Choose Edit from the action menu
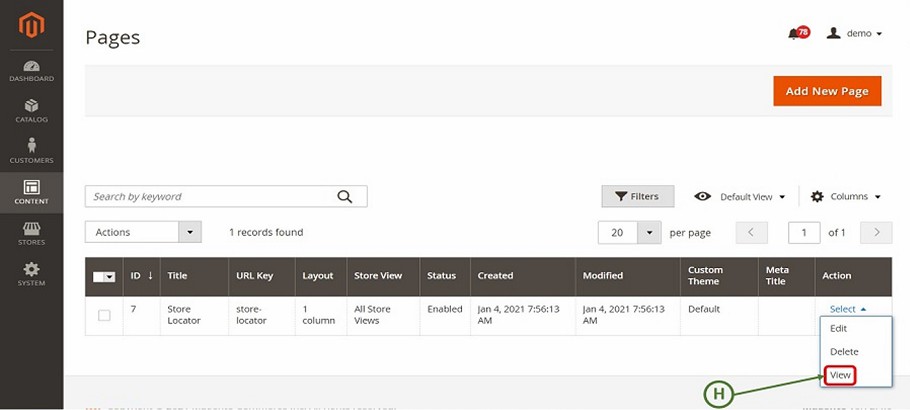910x410 pixels. point(856,328)
